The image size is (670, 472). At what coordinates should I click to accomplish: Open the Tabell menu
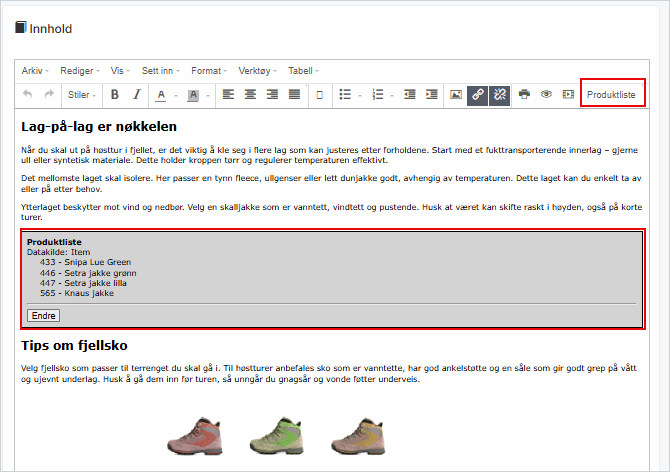pos(303,71)
